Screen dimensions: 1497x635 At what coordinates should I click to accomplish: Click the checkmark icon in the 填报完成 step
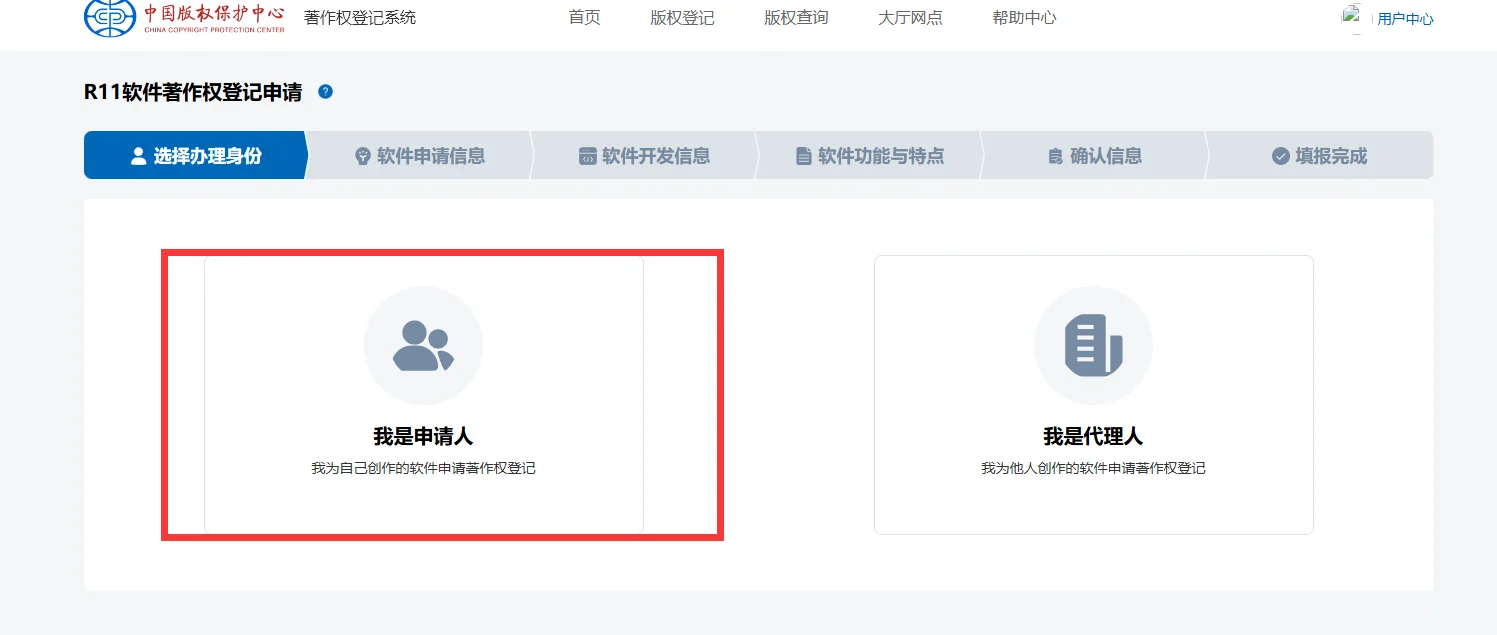pyautogui.click(x=1281, y=155)
